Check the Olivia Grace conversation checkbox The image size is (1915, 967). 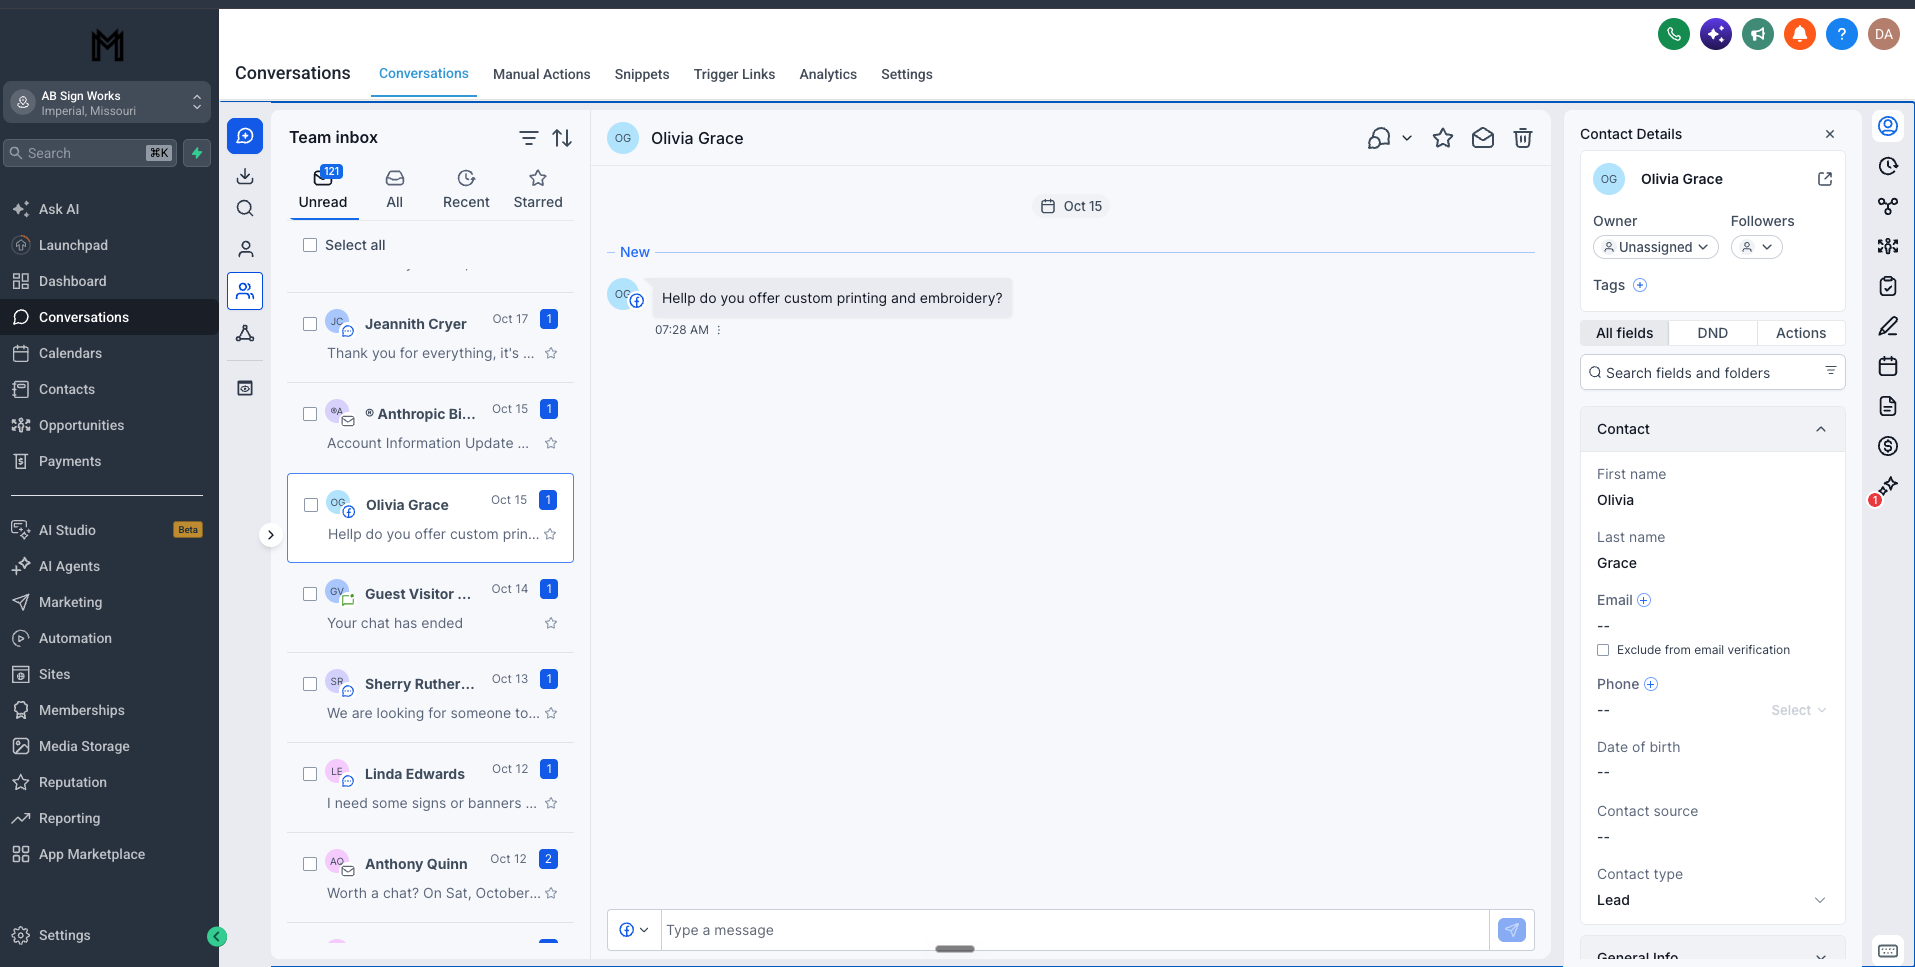(x=311, y=505)
